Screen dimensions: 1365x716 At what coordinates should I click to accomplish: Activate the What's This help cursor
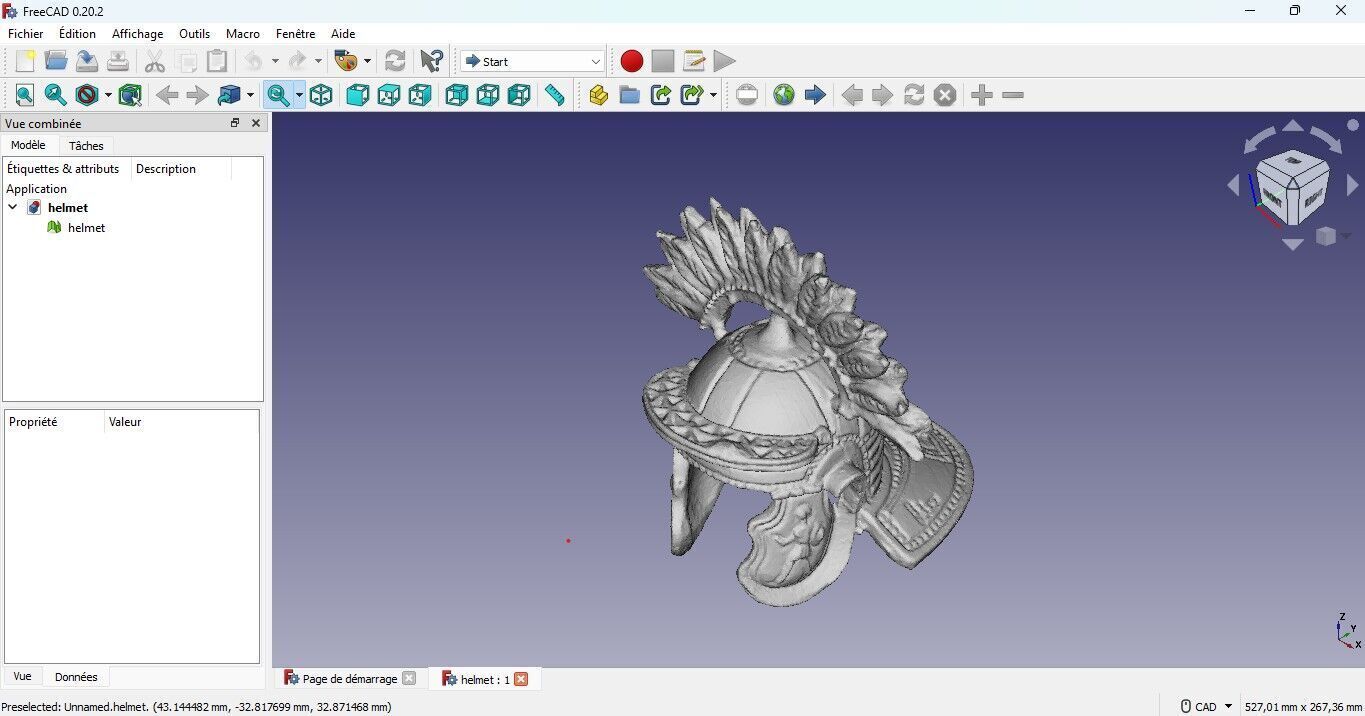432,61
